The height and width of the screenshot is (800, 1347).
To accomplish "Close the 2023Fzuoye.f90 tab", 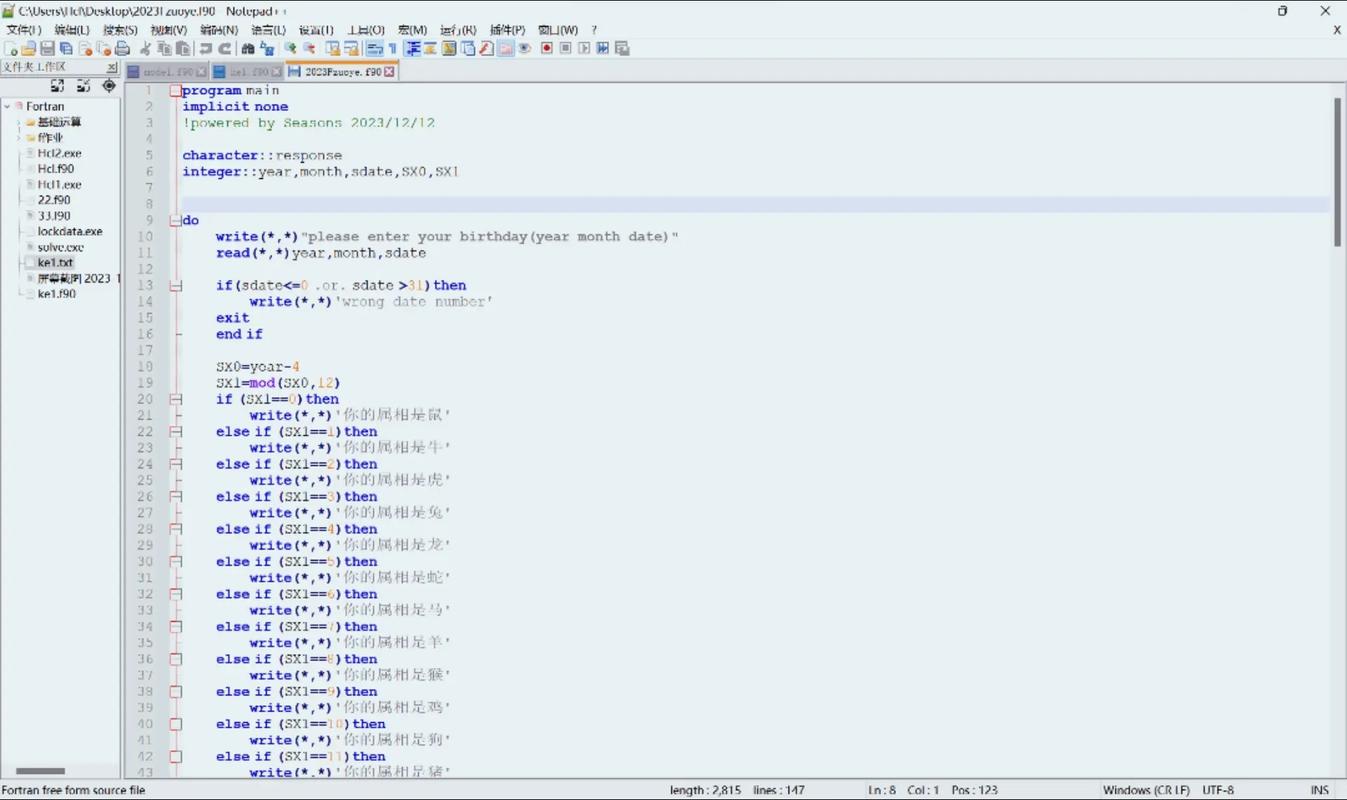I will coord(389,72).
